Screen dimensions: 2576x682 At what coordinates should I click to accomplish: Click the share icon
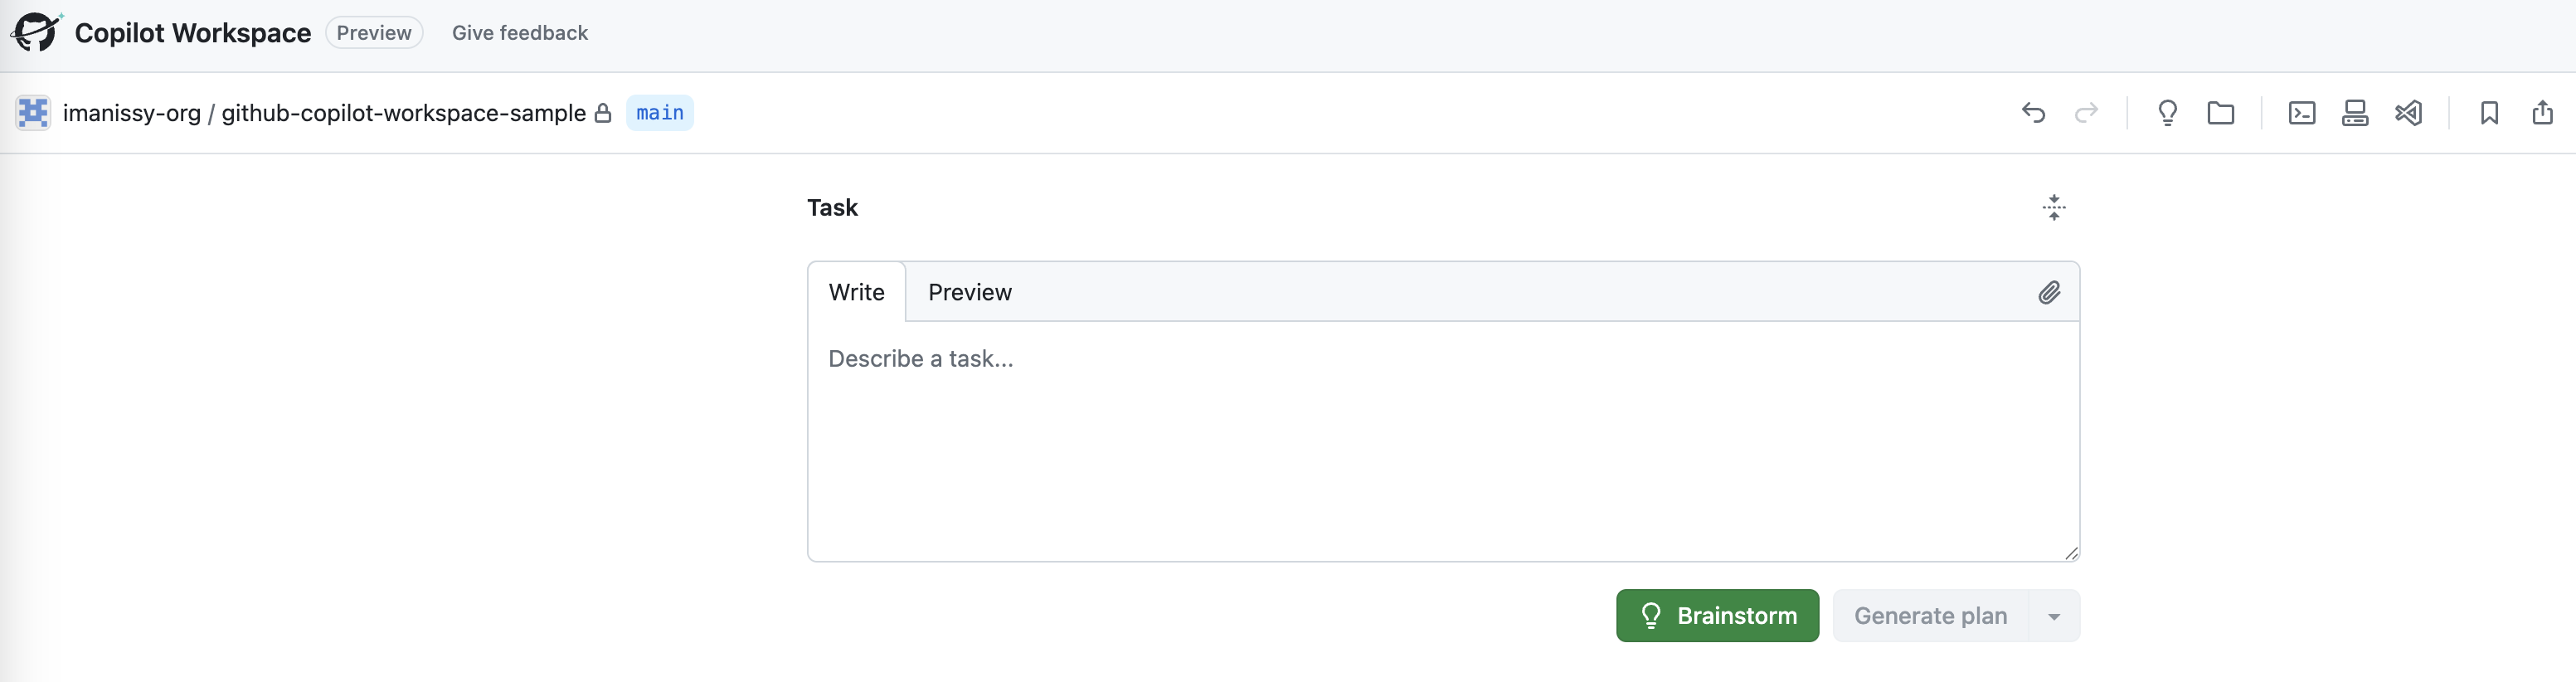click(x=2542, y=113)
